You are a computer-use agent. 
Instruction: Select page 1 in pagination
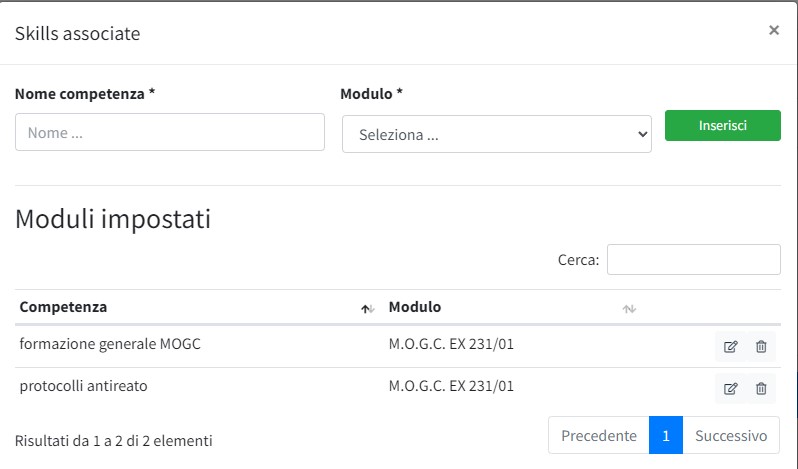pyautogui.click(x=665, y=436)
